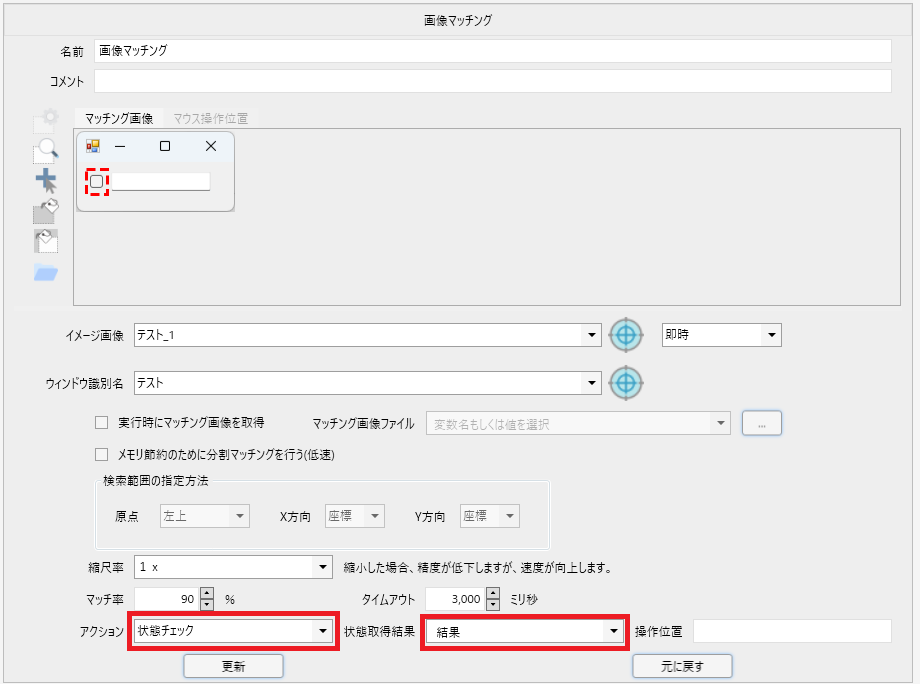Click the browse ... button for matching file
This screenshot has width=920, height=684.
762,424
